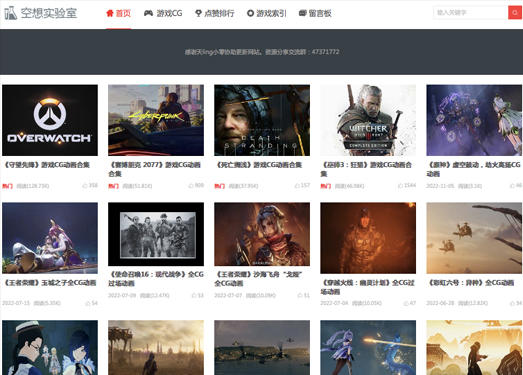Like the 玉城之子 post showing 54

(91, 303)
